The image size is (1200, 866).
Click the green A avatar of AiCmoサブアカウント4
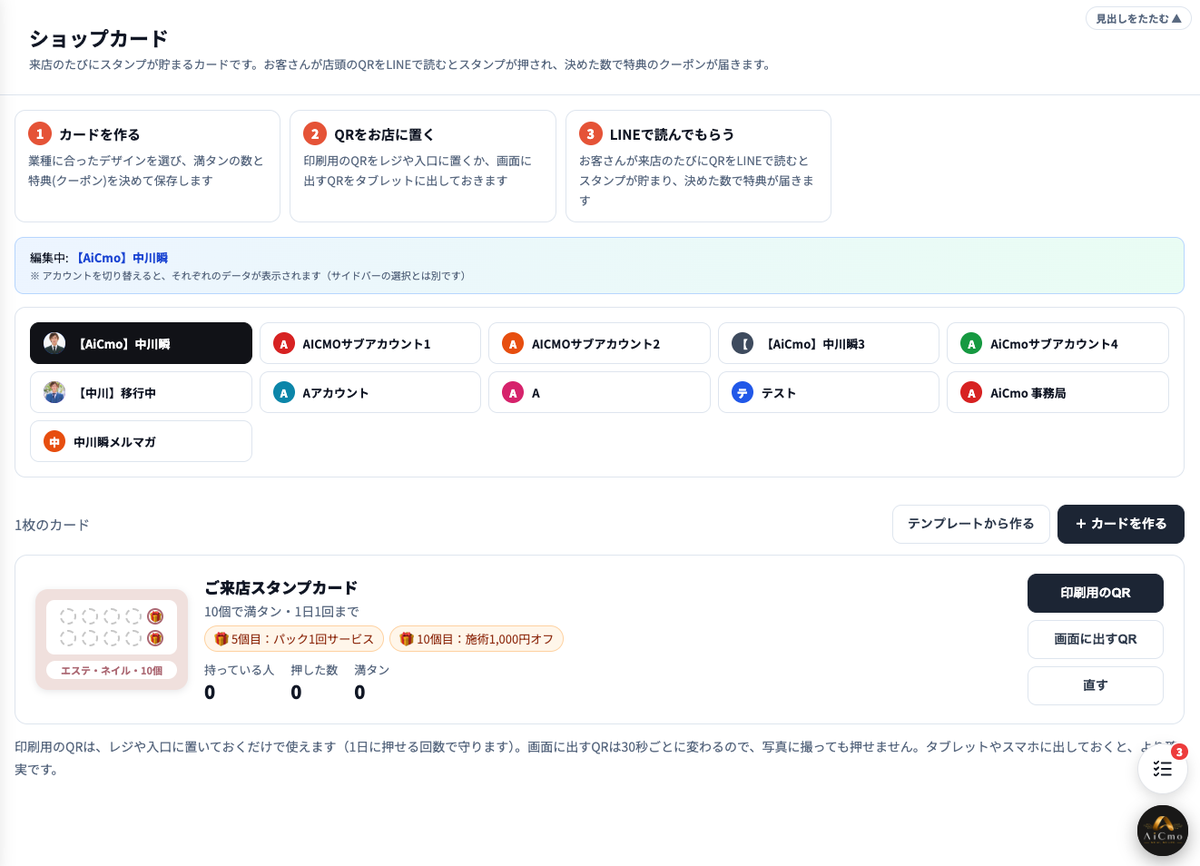(x=971, y=343)
